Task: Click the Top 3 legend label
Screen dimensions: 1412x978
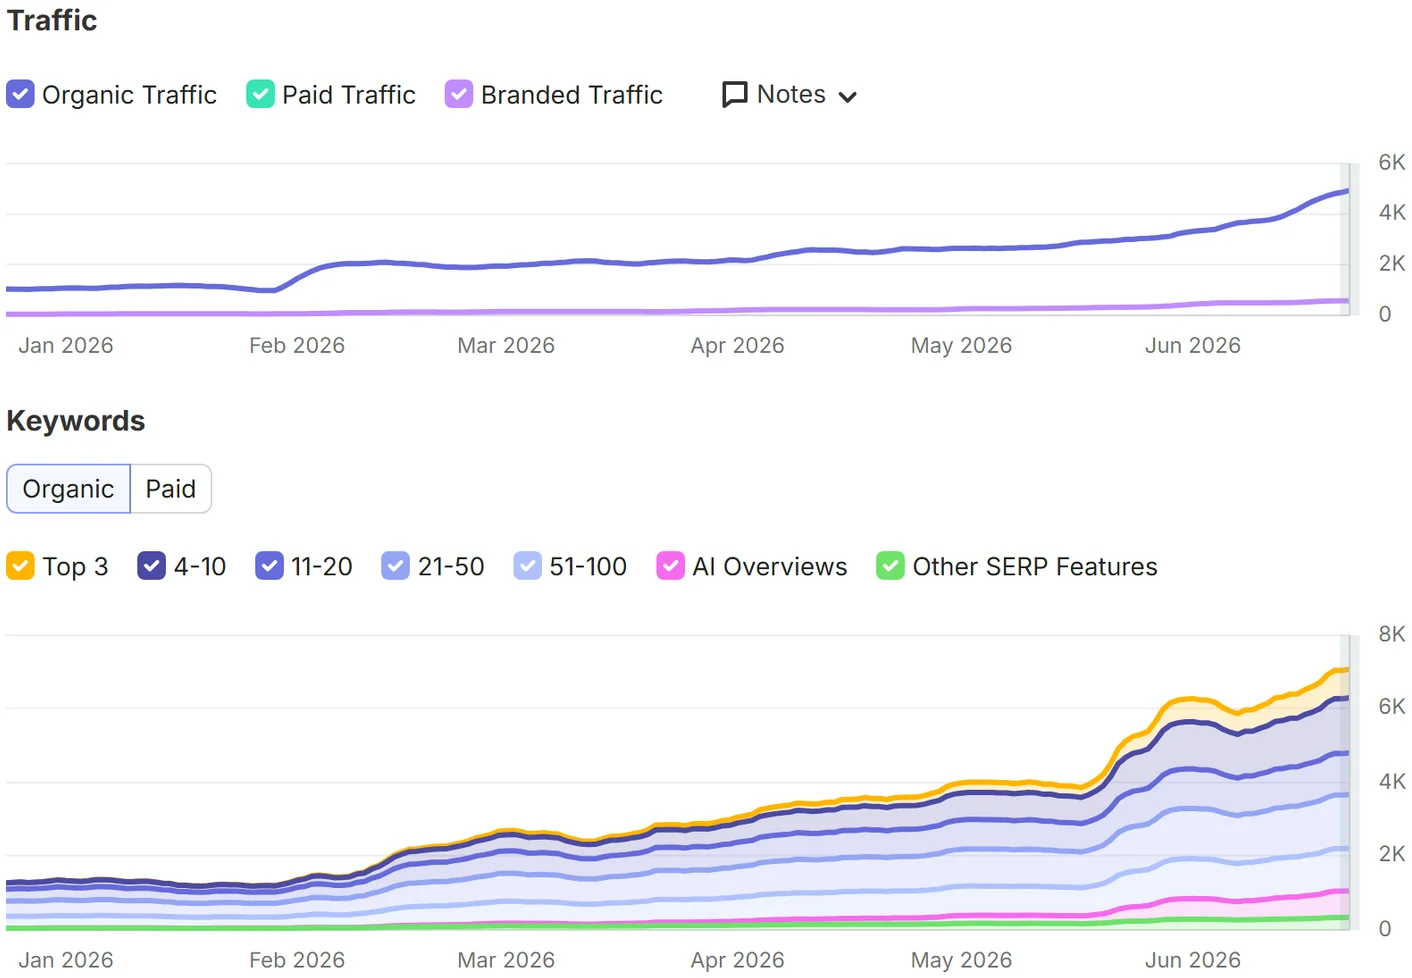Action: (75, 567)
